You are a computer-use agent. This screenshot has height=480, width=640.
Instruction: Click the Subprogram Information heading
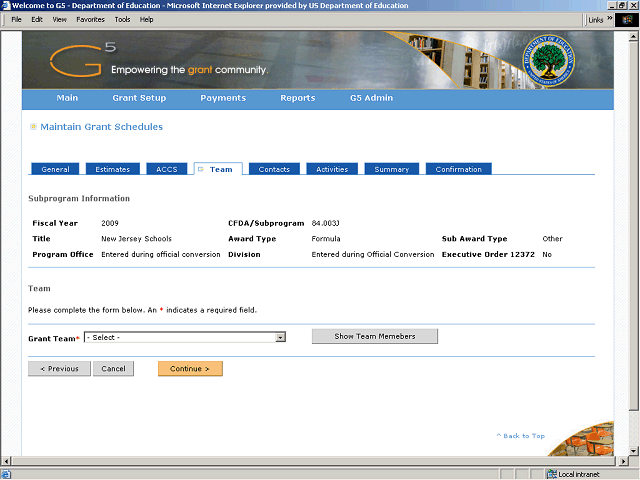point(79,198)
